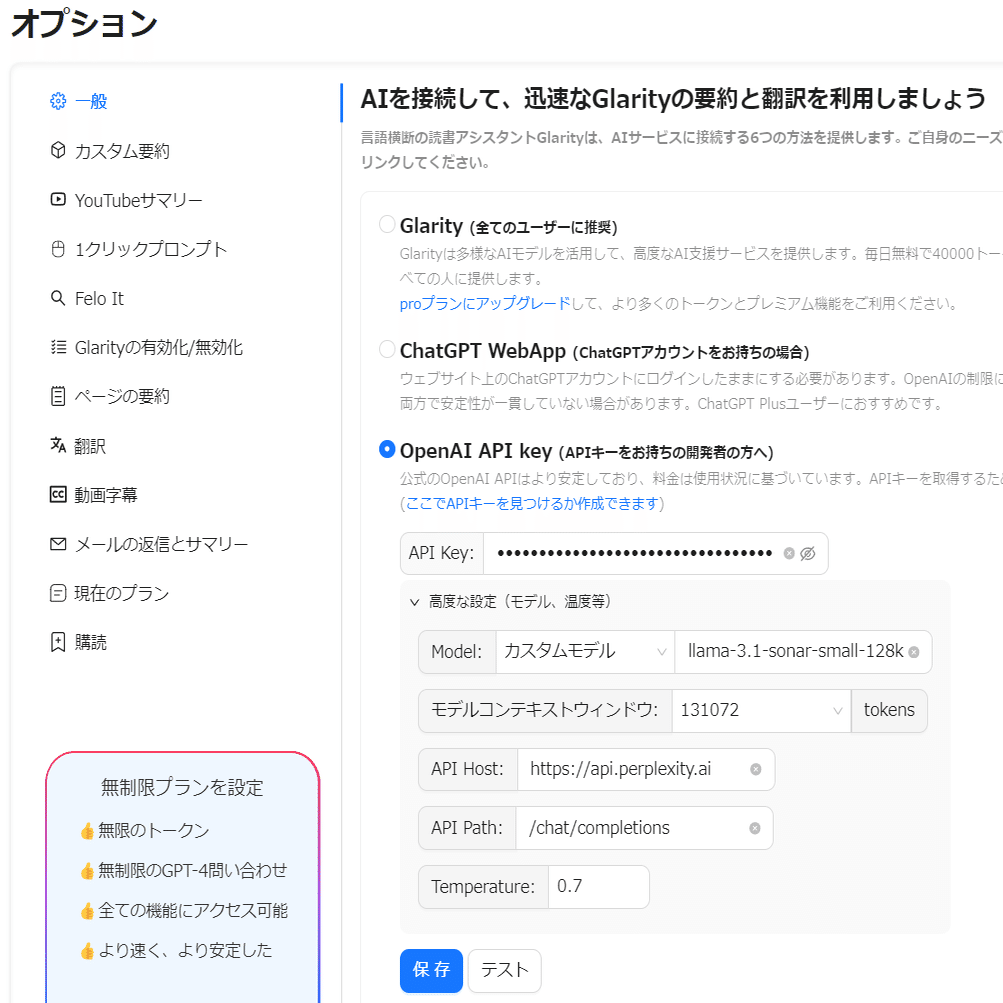Open Glarityの有効化/無効化 settings section

158,348
